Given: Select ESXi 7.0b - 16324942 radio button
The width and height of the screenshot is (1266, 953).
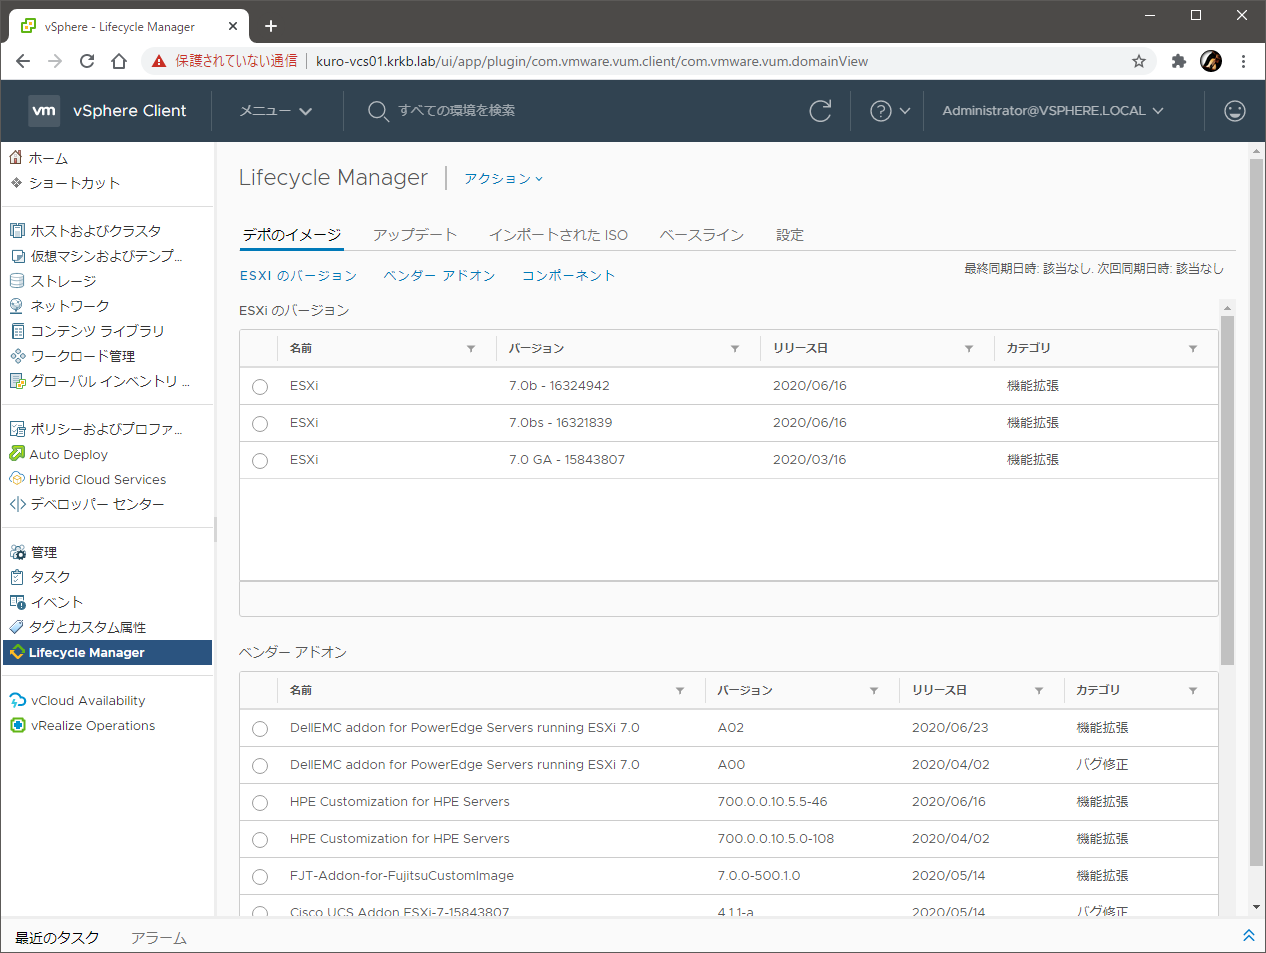Looking at the screenshot, I should click(x=260, y=387).
